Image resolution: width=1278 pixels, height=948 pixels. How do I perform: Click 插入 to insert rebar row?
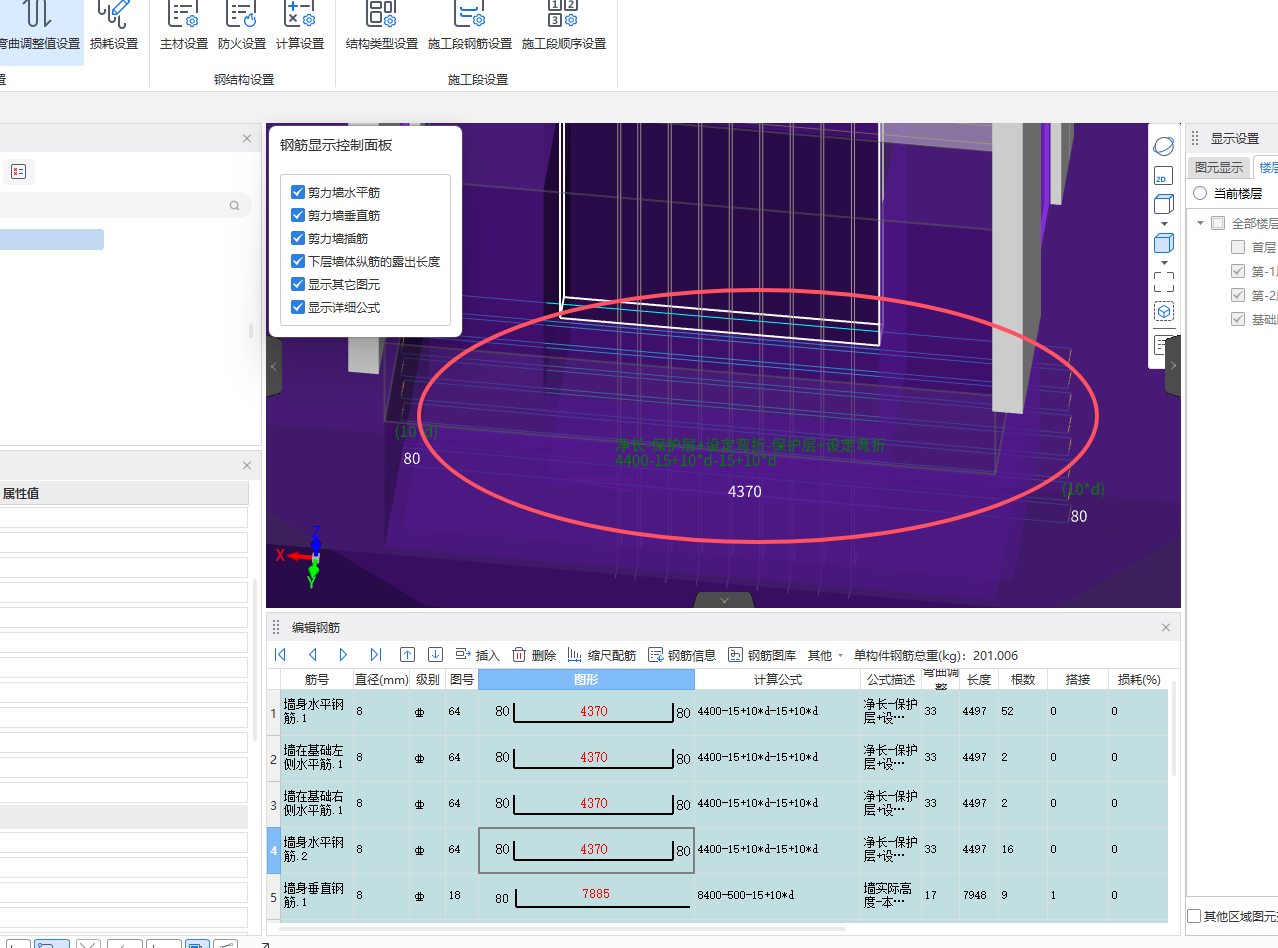click(x=477, y=656)
